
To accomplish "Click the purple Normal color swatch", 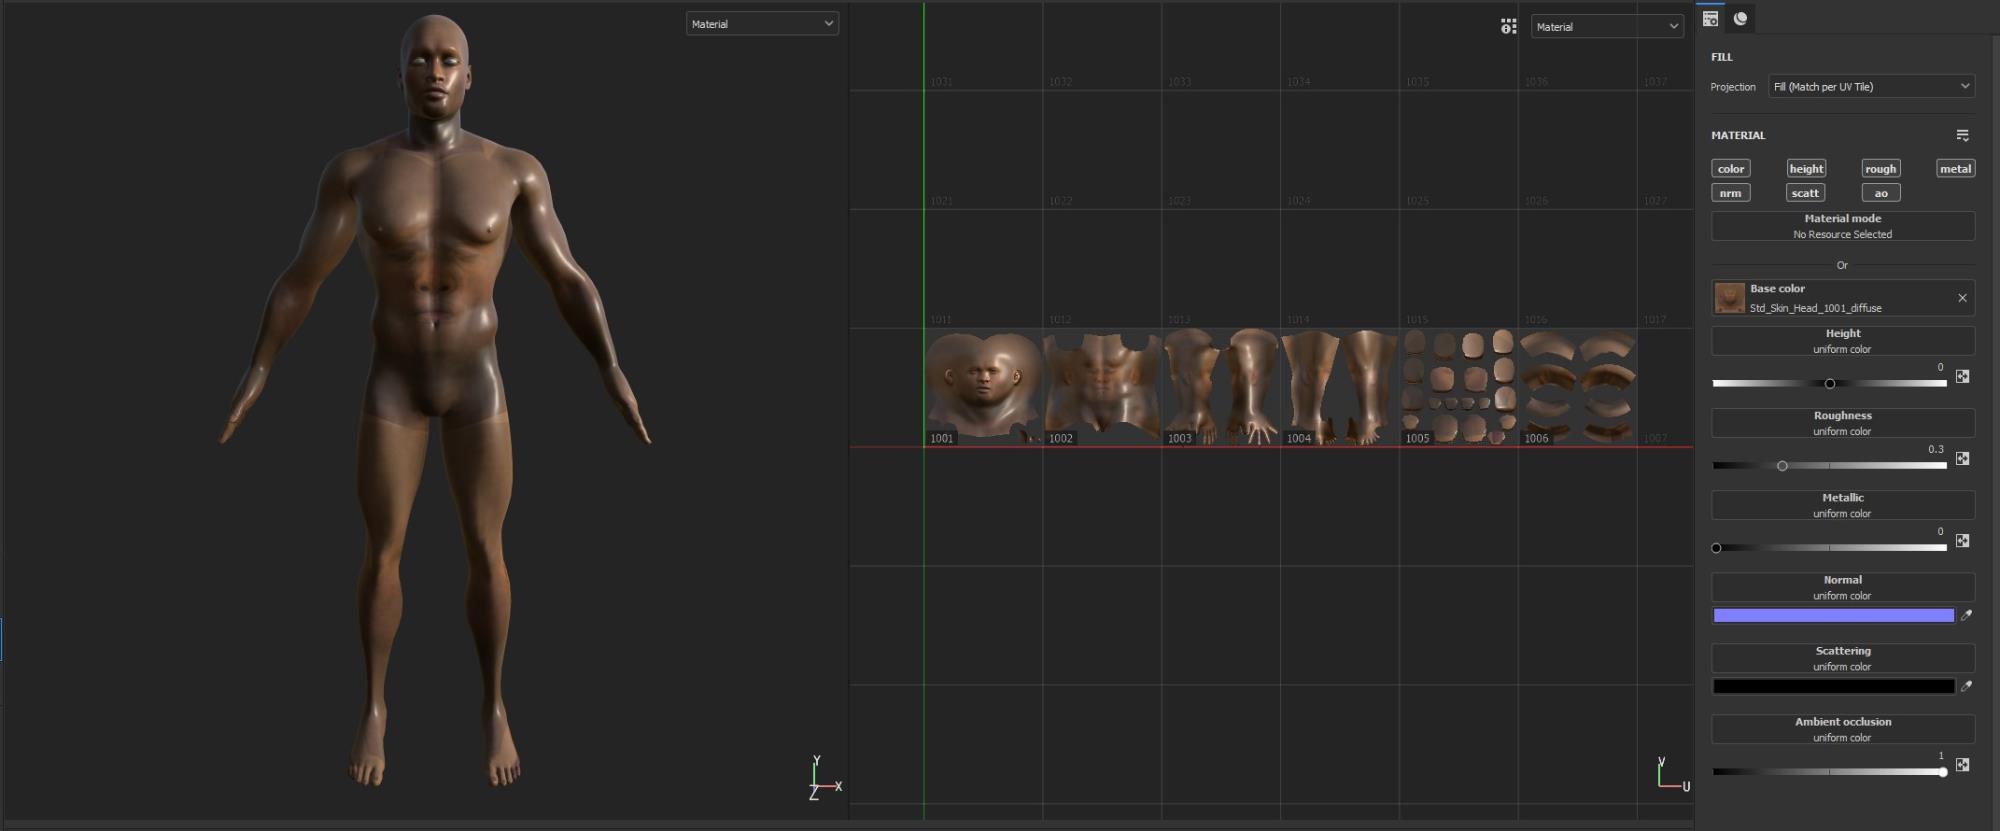I will (1833, 616).
